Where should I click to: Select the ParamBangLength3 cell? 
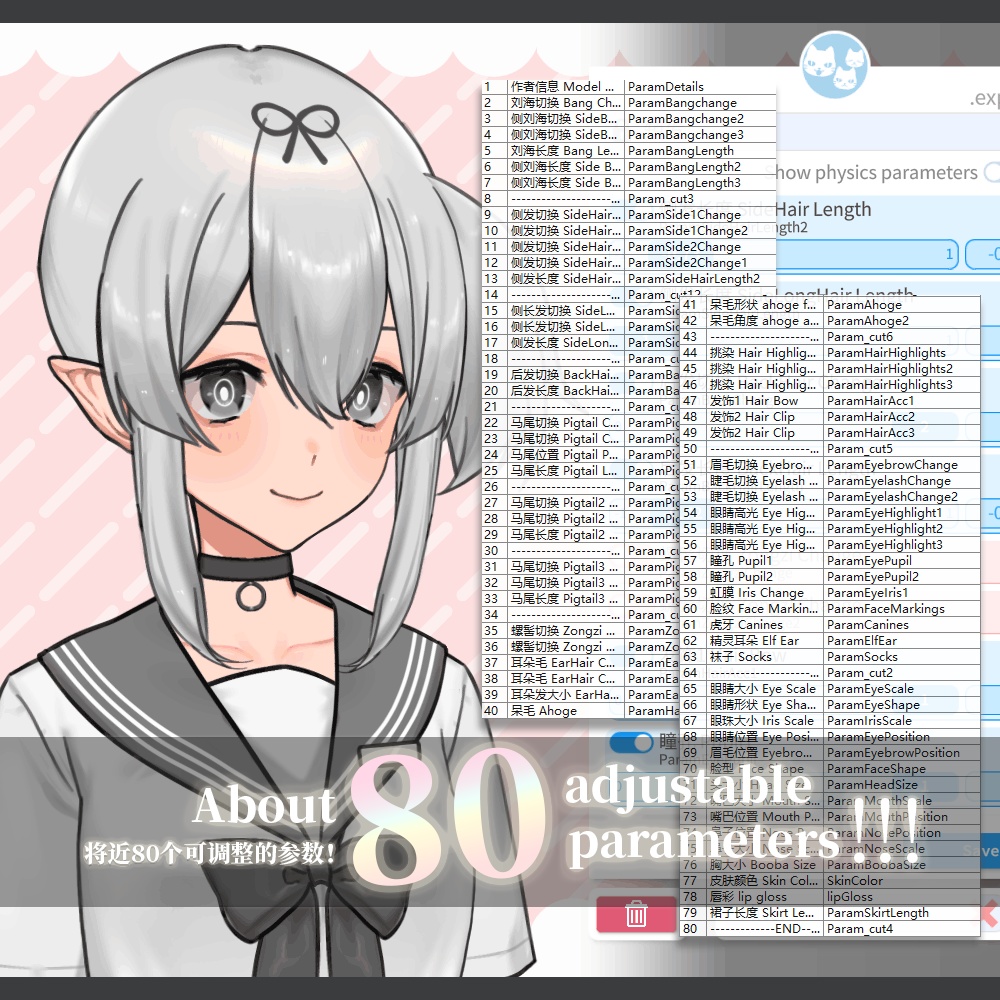tap(700, 182)
